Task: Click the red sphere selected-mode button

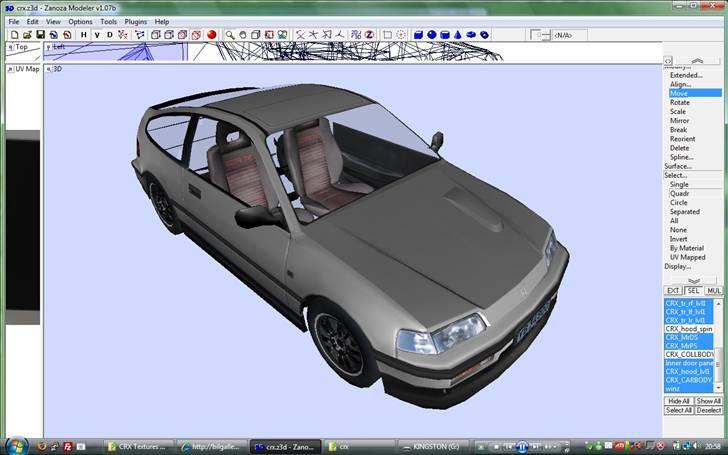Action: (212, 35)
